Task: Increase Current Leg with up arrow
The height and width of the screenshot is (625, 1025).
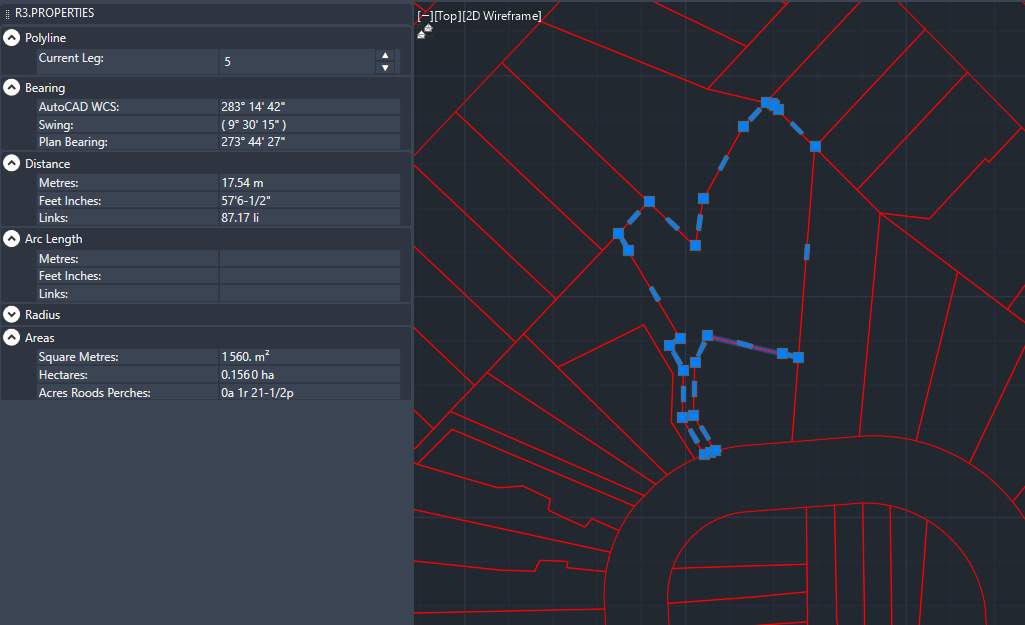Action: [x=385, y=56]
